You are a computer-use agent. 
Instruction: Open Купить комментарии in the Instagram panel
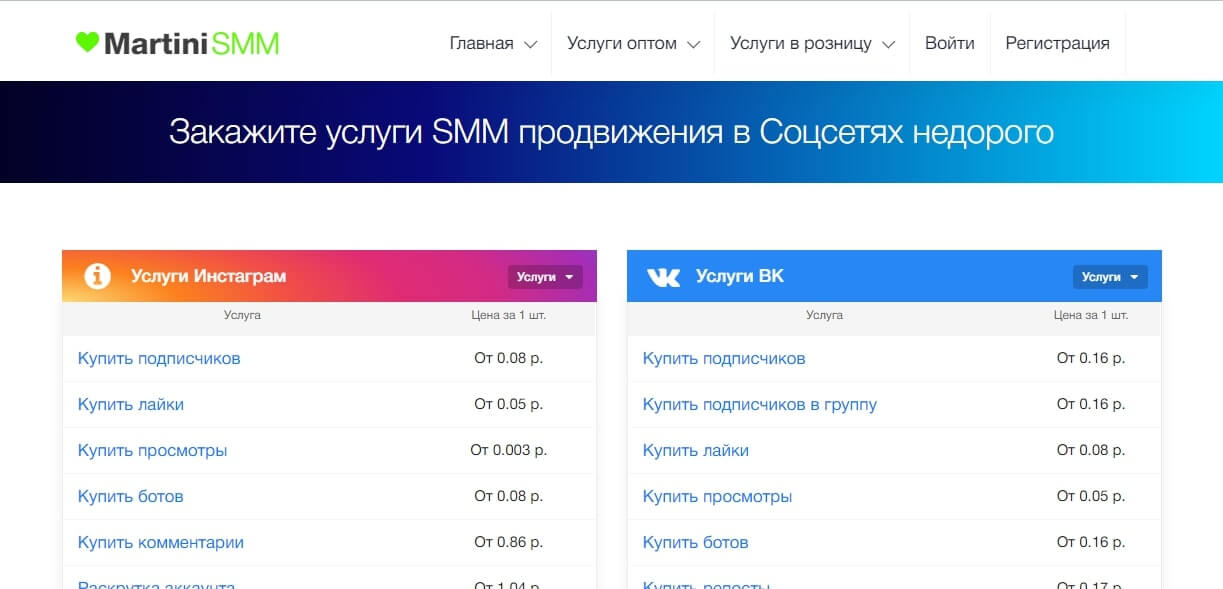tap(161, 542)
